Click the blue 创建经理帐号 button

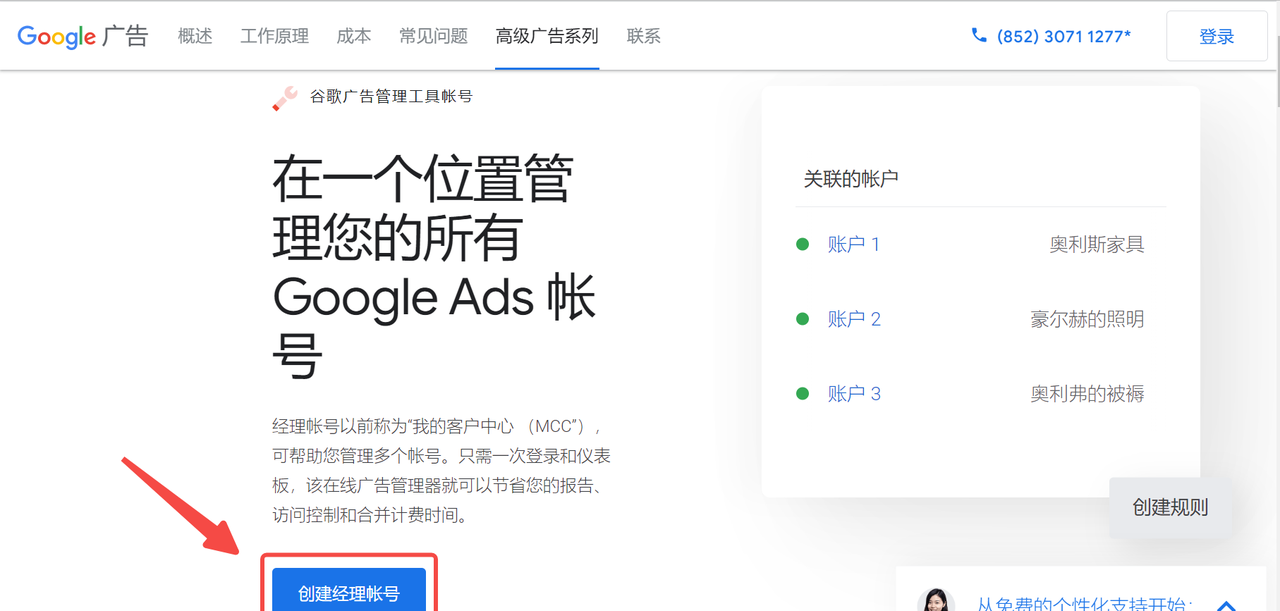tap(349, 592)
